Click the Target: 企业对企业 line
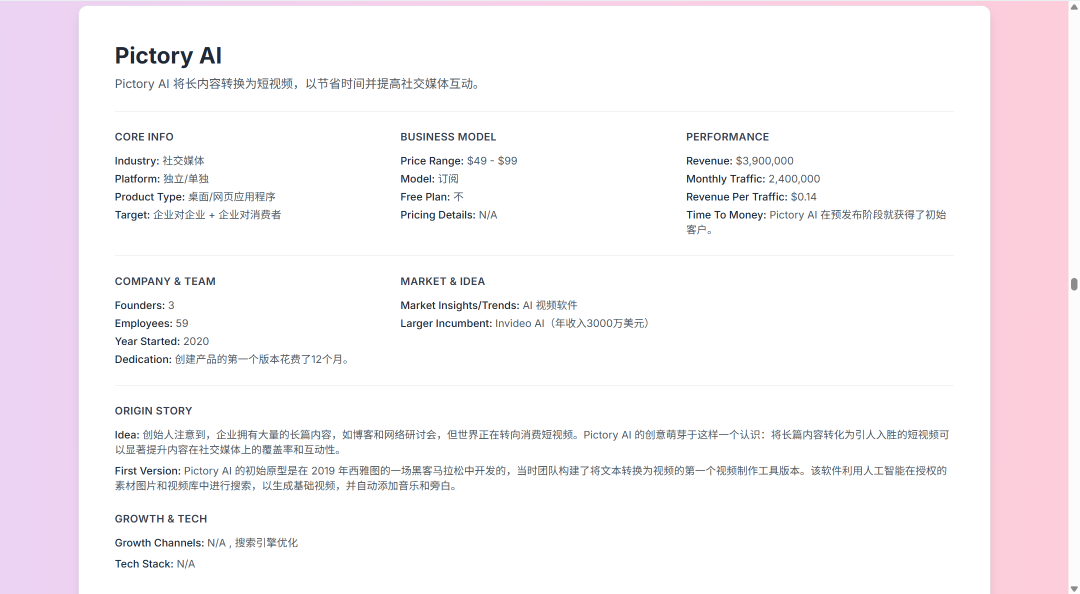This screenshot has width=1080, height=594. click(198, 214)
